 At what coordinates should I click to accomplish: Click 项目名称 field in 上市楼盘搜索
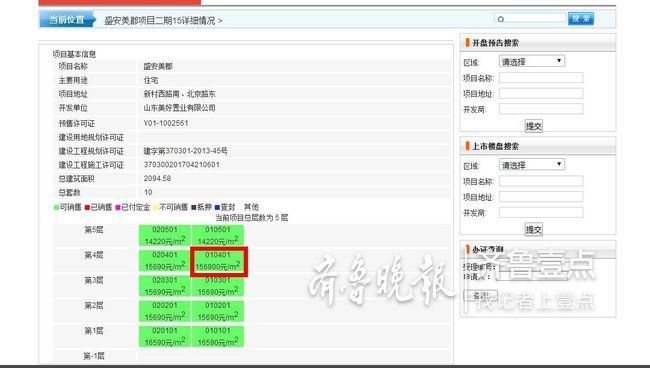coord(541,181)
